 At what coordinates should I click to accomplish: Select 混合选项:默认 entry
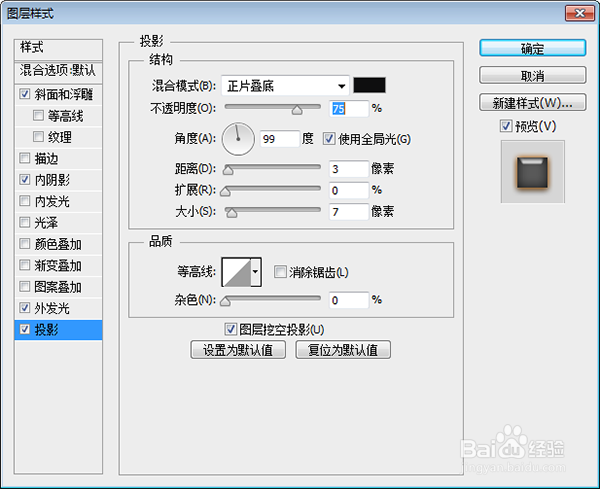pyautogui.click(x=58, y=72)
